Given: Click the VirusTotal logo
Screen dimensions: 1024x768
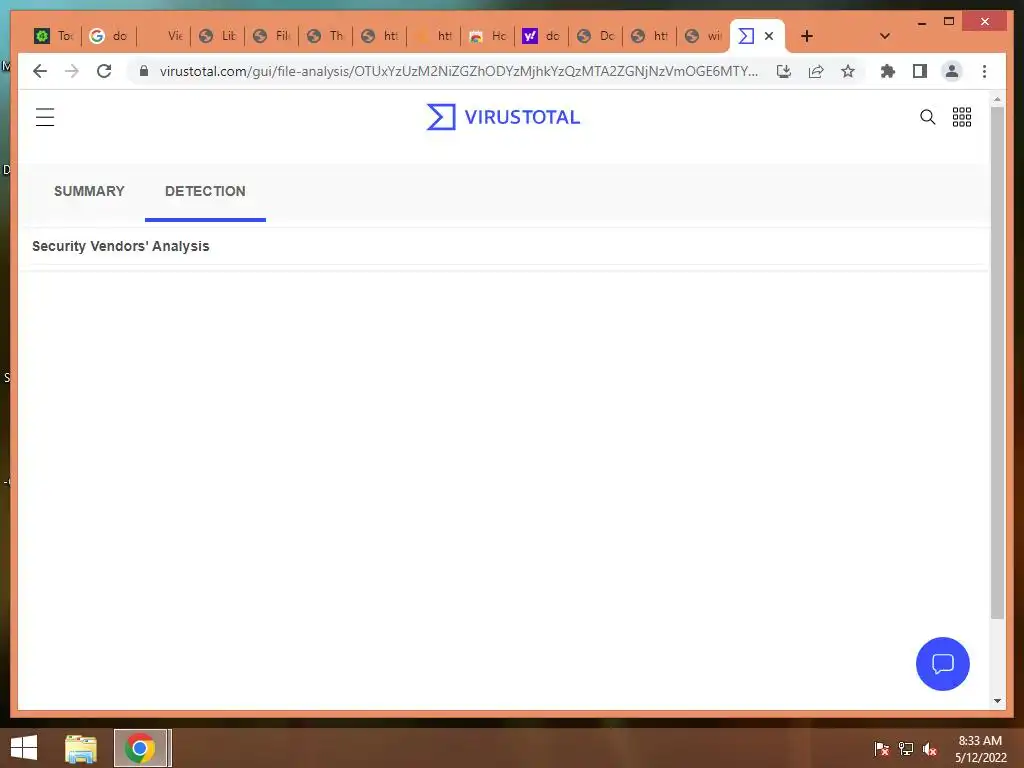Looking at the screenshot, I should tap(503, 117).
